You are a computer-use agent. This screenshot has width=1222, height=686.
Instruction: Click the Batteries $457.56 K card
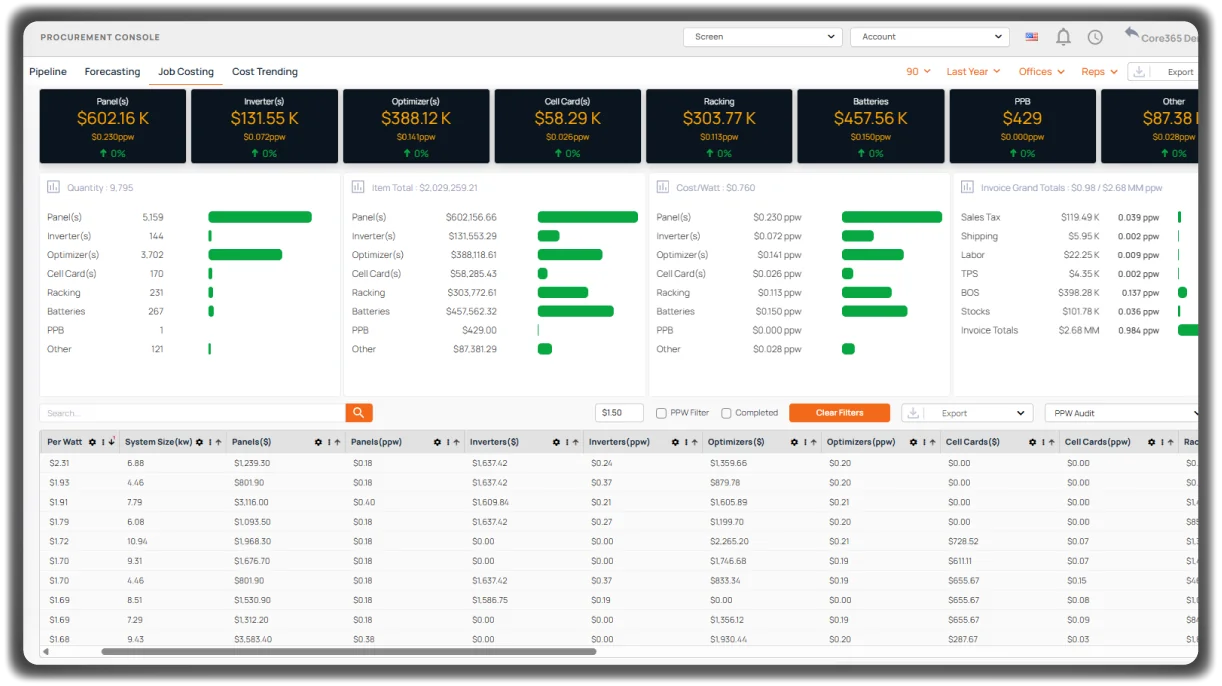871,126
